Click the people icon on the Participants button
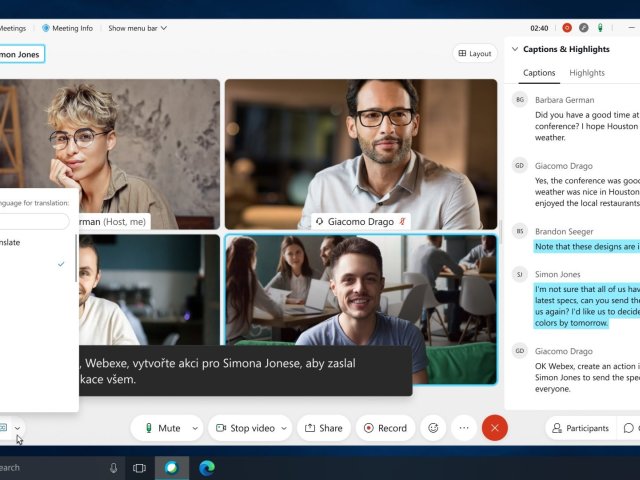This screenshot has width=640, height=480. coord(557,428)
